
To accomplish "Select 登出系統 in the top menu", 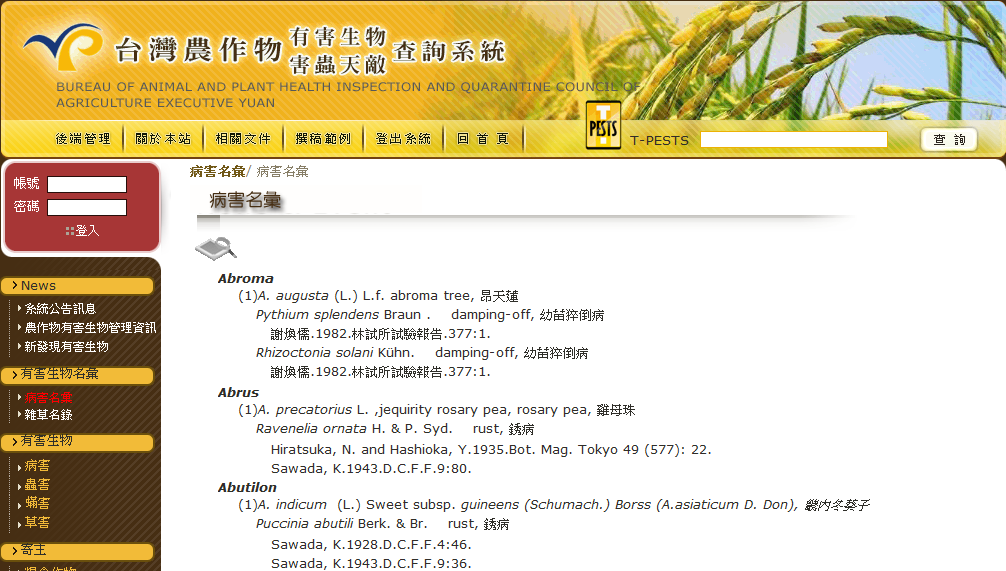I will 403,139.
